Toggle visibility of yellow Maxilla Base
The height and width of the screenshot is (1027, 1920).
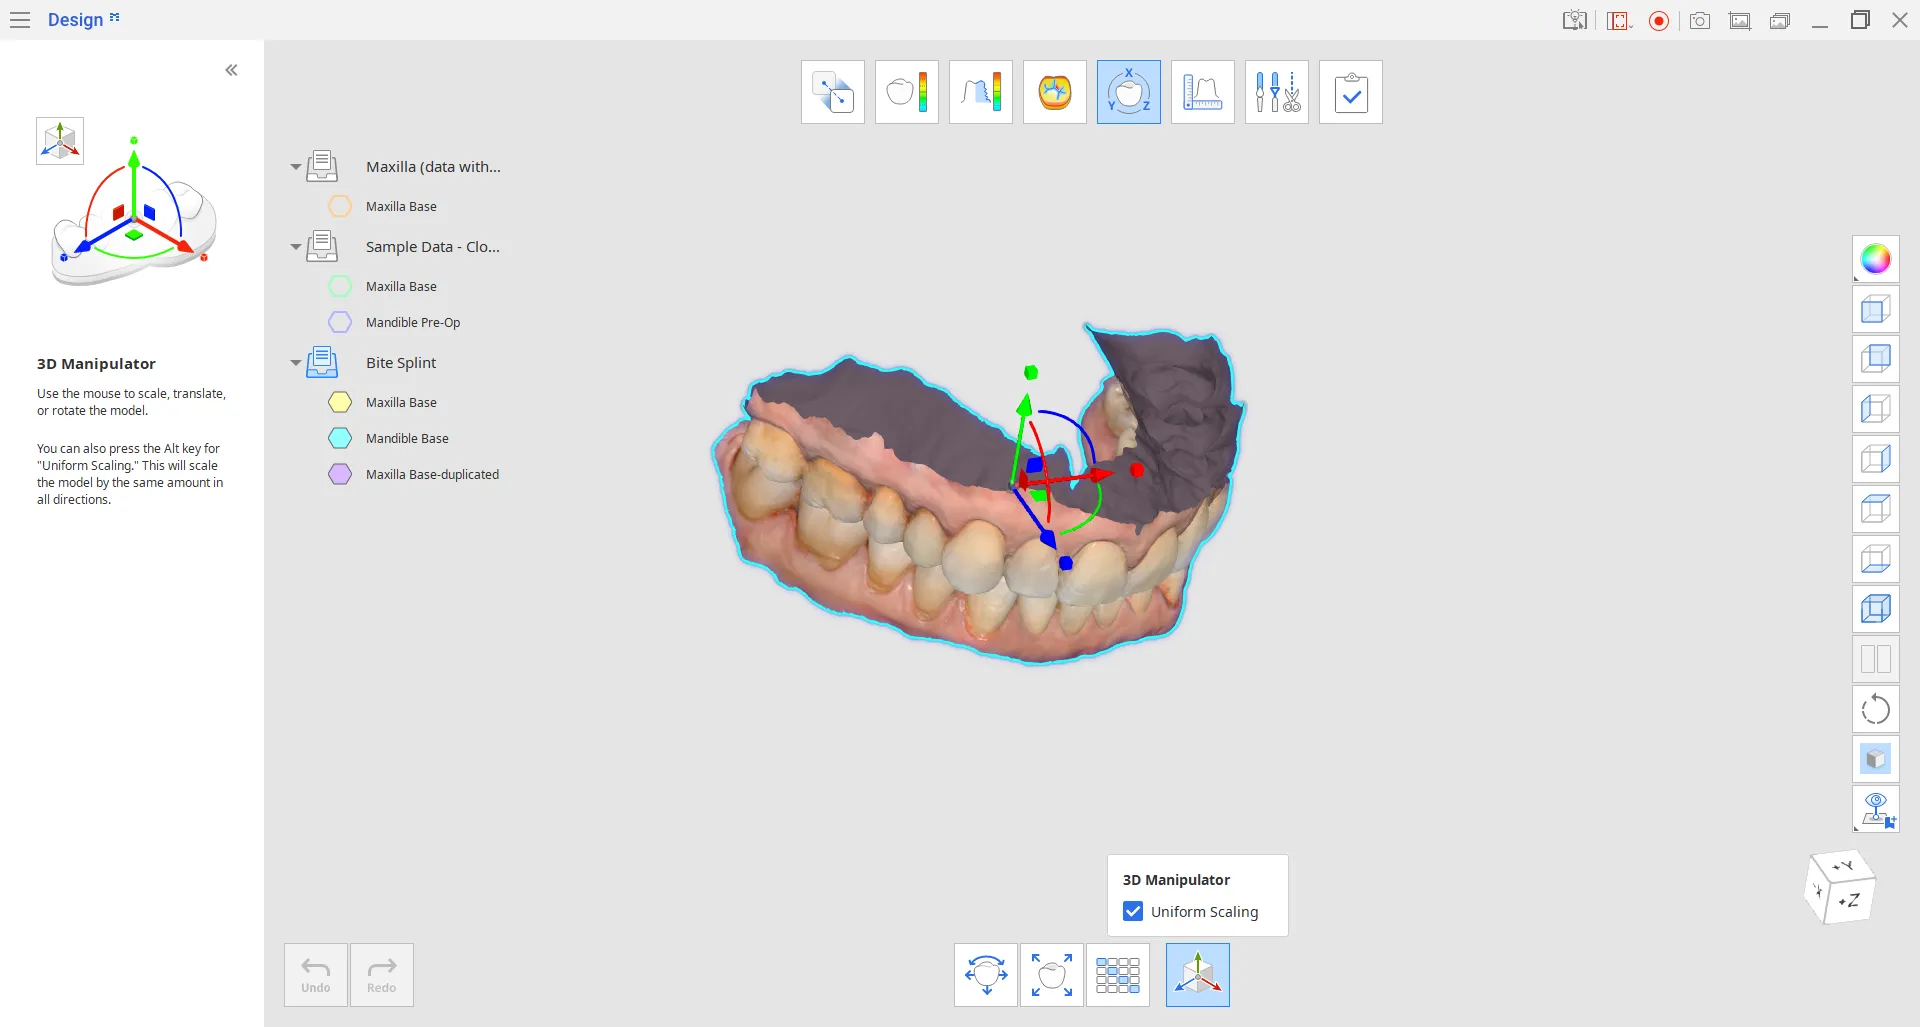tap(340, 402)
